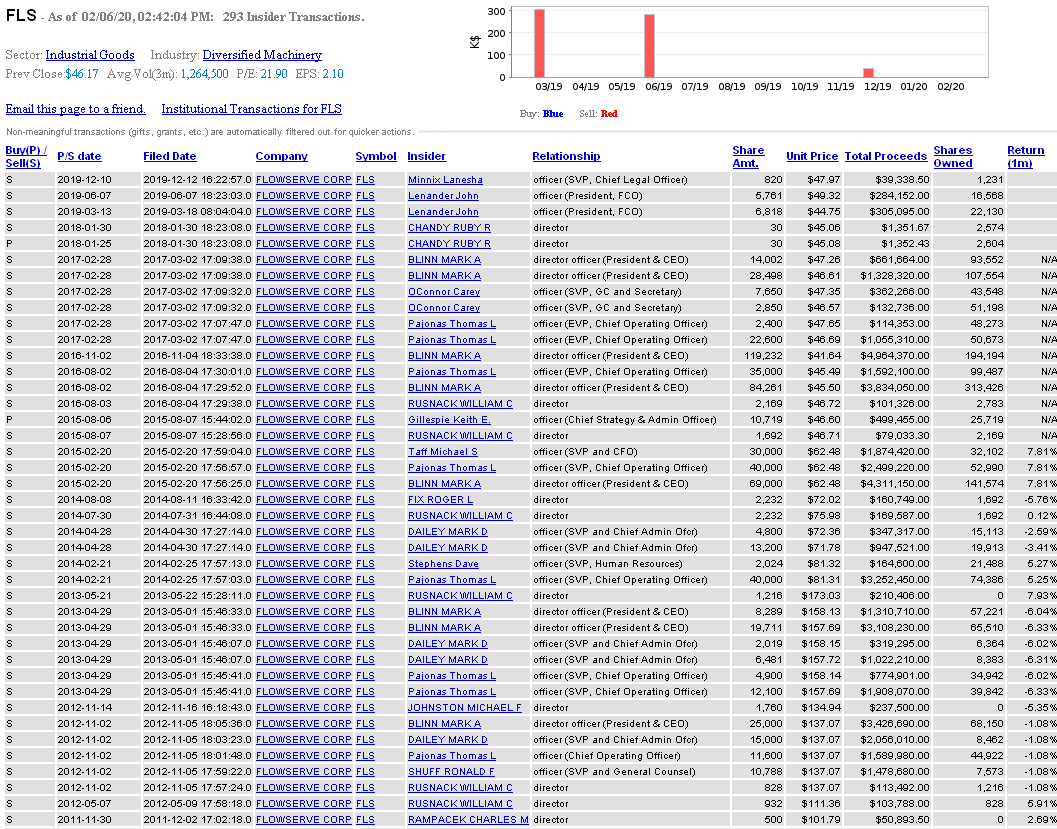Select relationship text 'officer (Chief Strategy & Admin Officer)'
1057x829 pixels.
[x=625, y=419]
